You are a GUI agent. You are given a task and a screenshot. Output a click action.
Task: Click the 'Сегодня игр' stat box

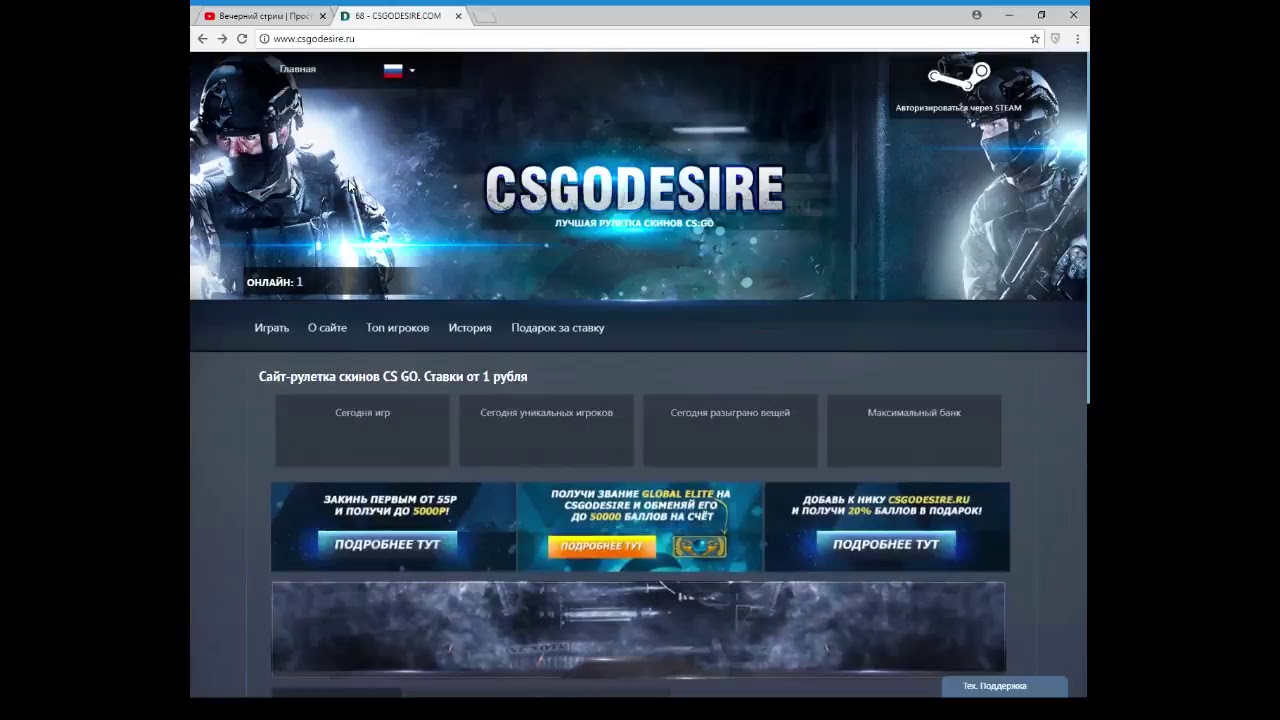pos(362,430)
